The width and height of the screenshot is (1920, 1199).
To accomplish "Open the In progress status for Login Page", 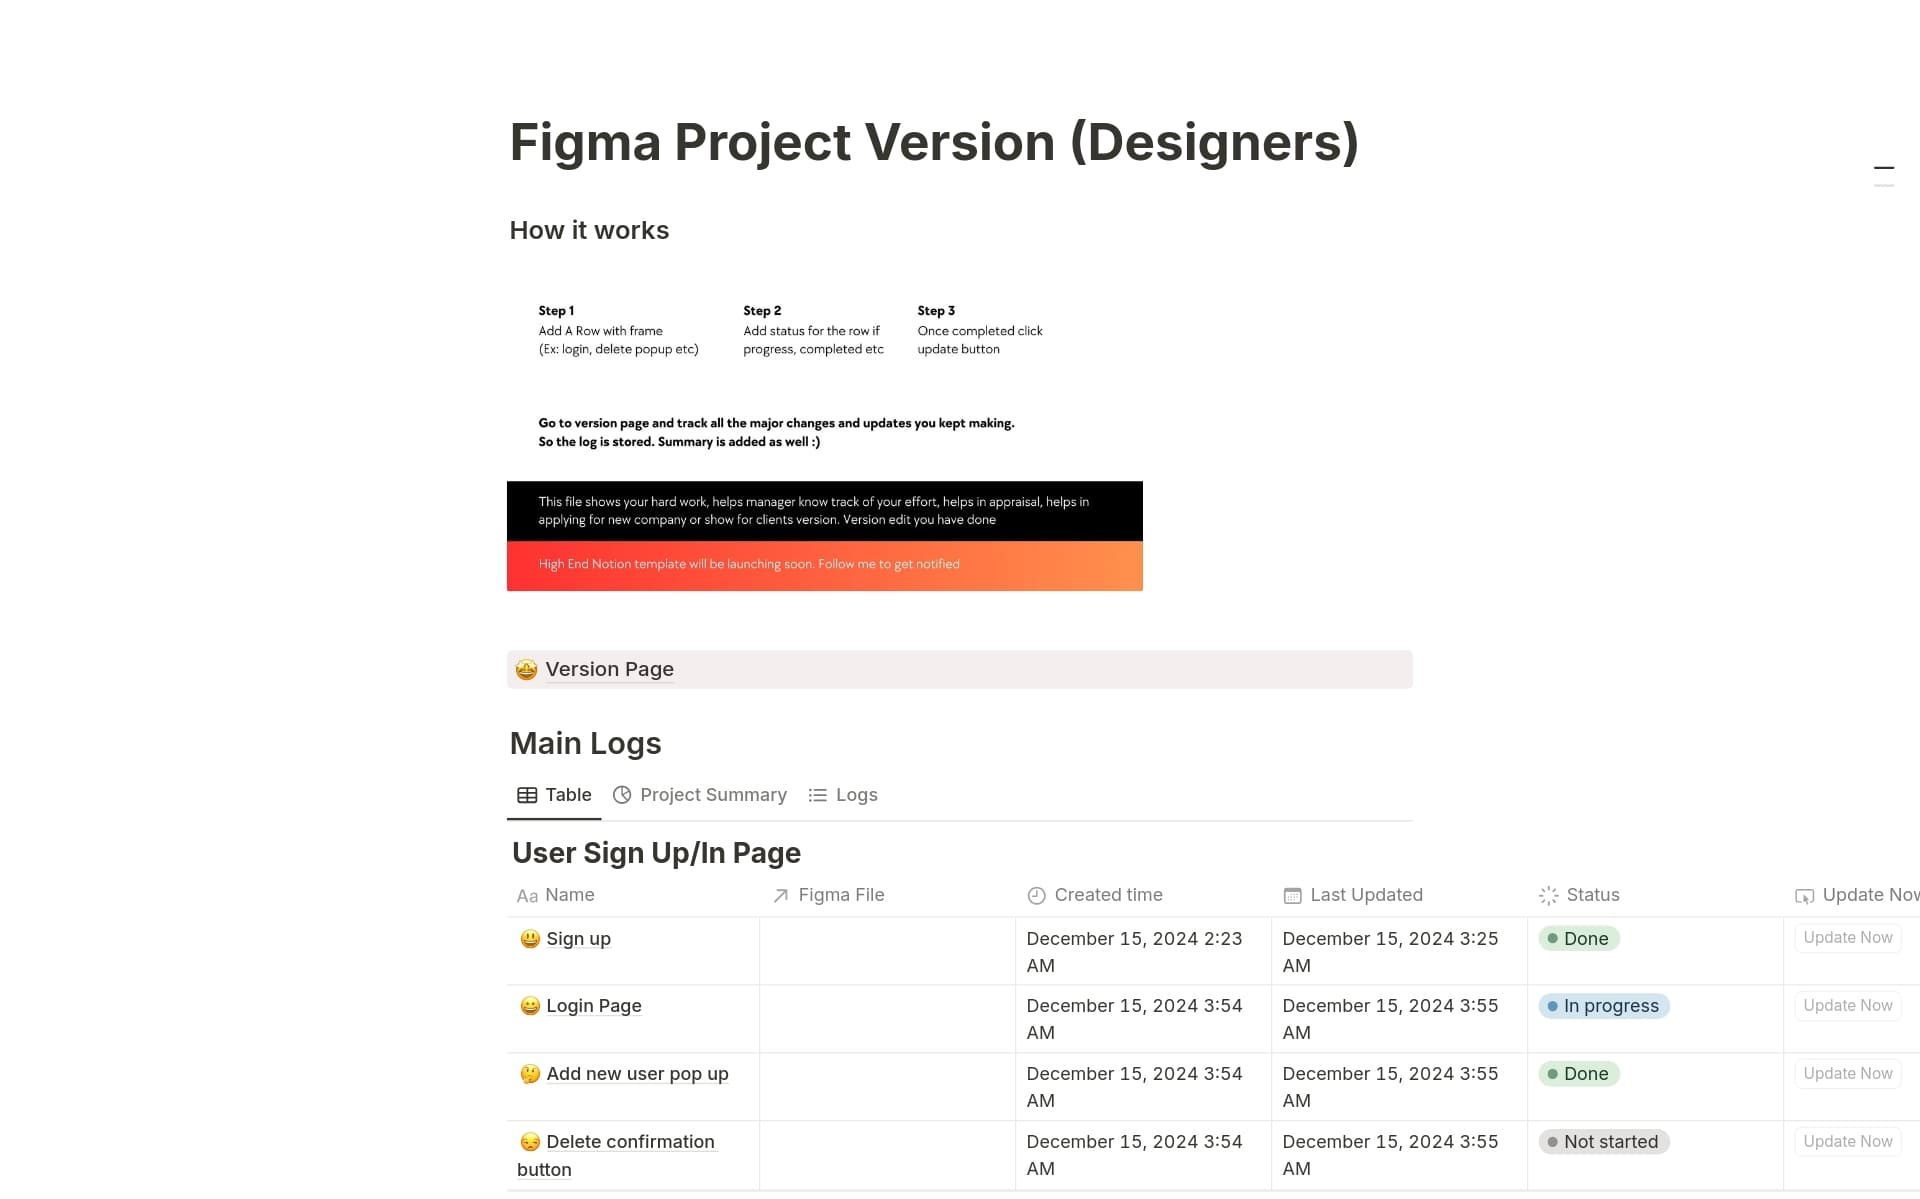I will [x=1603, y=1006].
